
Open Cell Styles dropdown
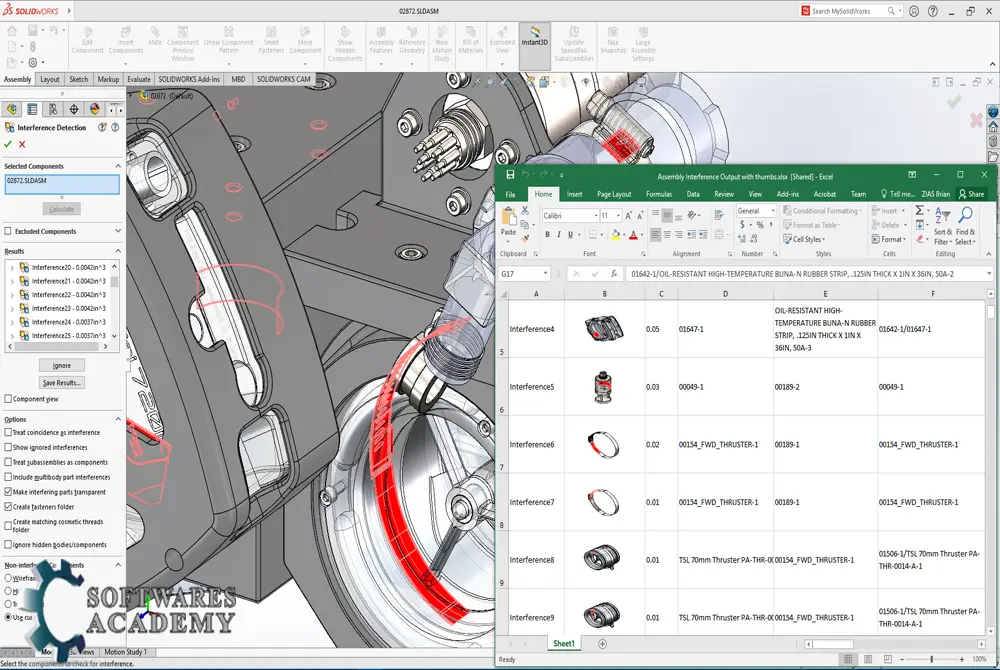(x=804, y=239)
